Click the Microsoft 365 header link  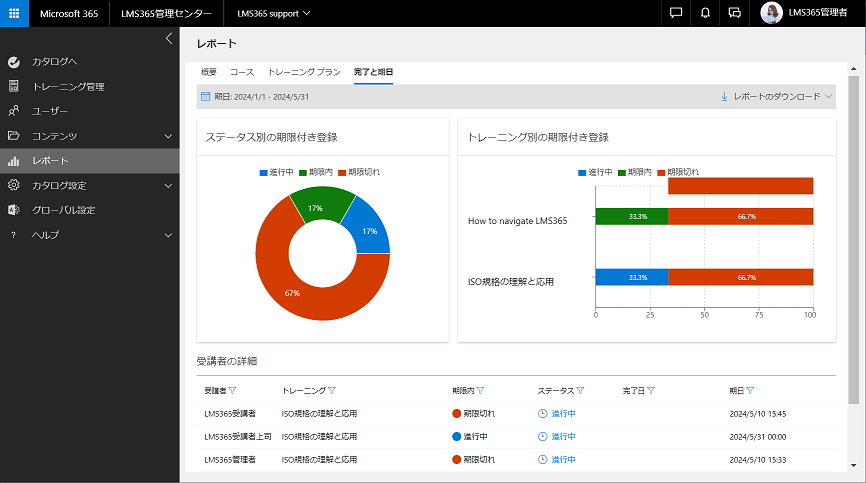coord(69,13)
